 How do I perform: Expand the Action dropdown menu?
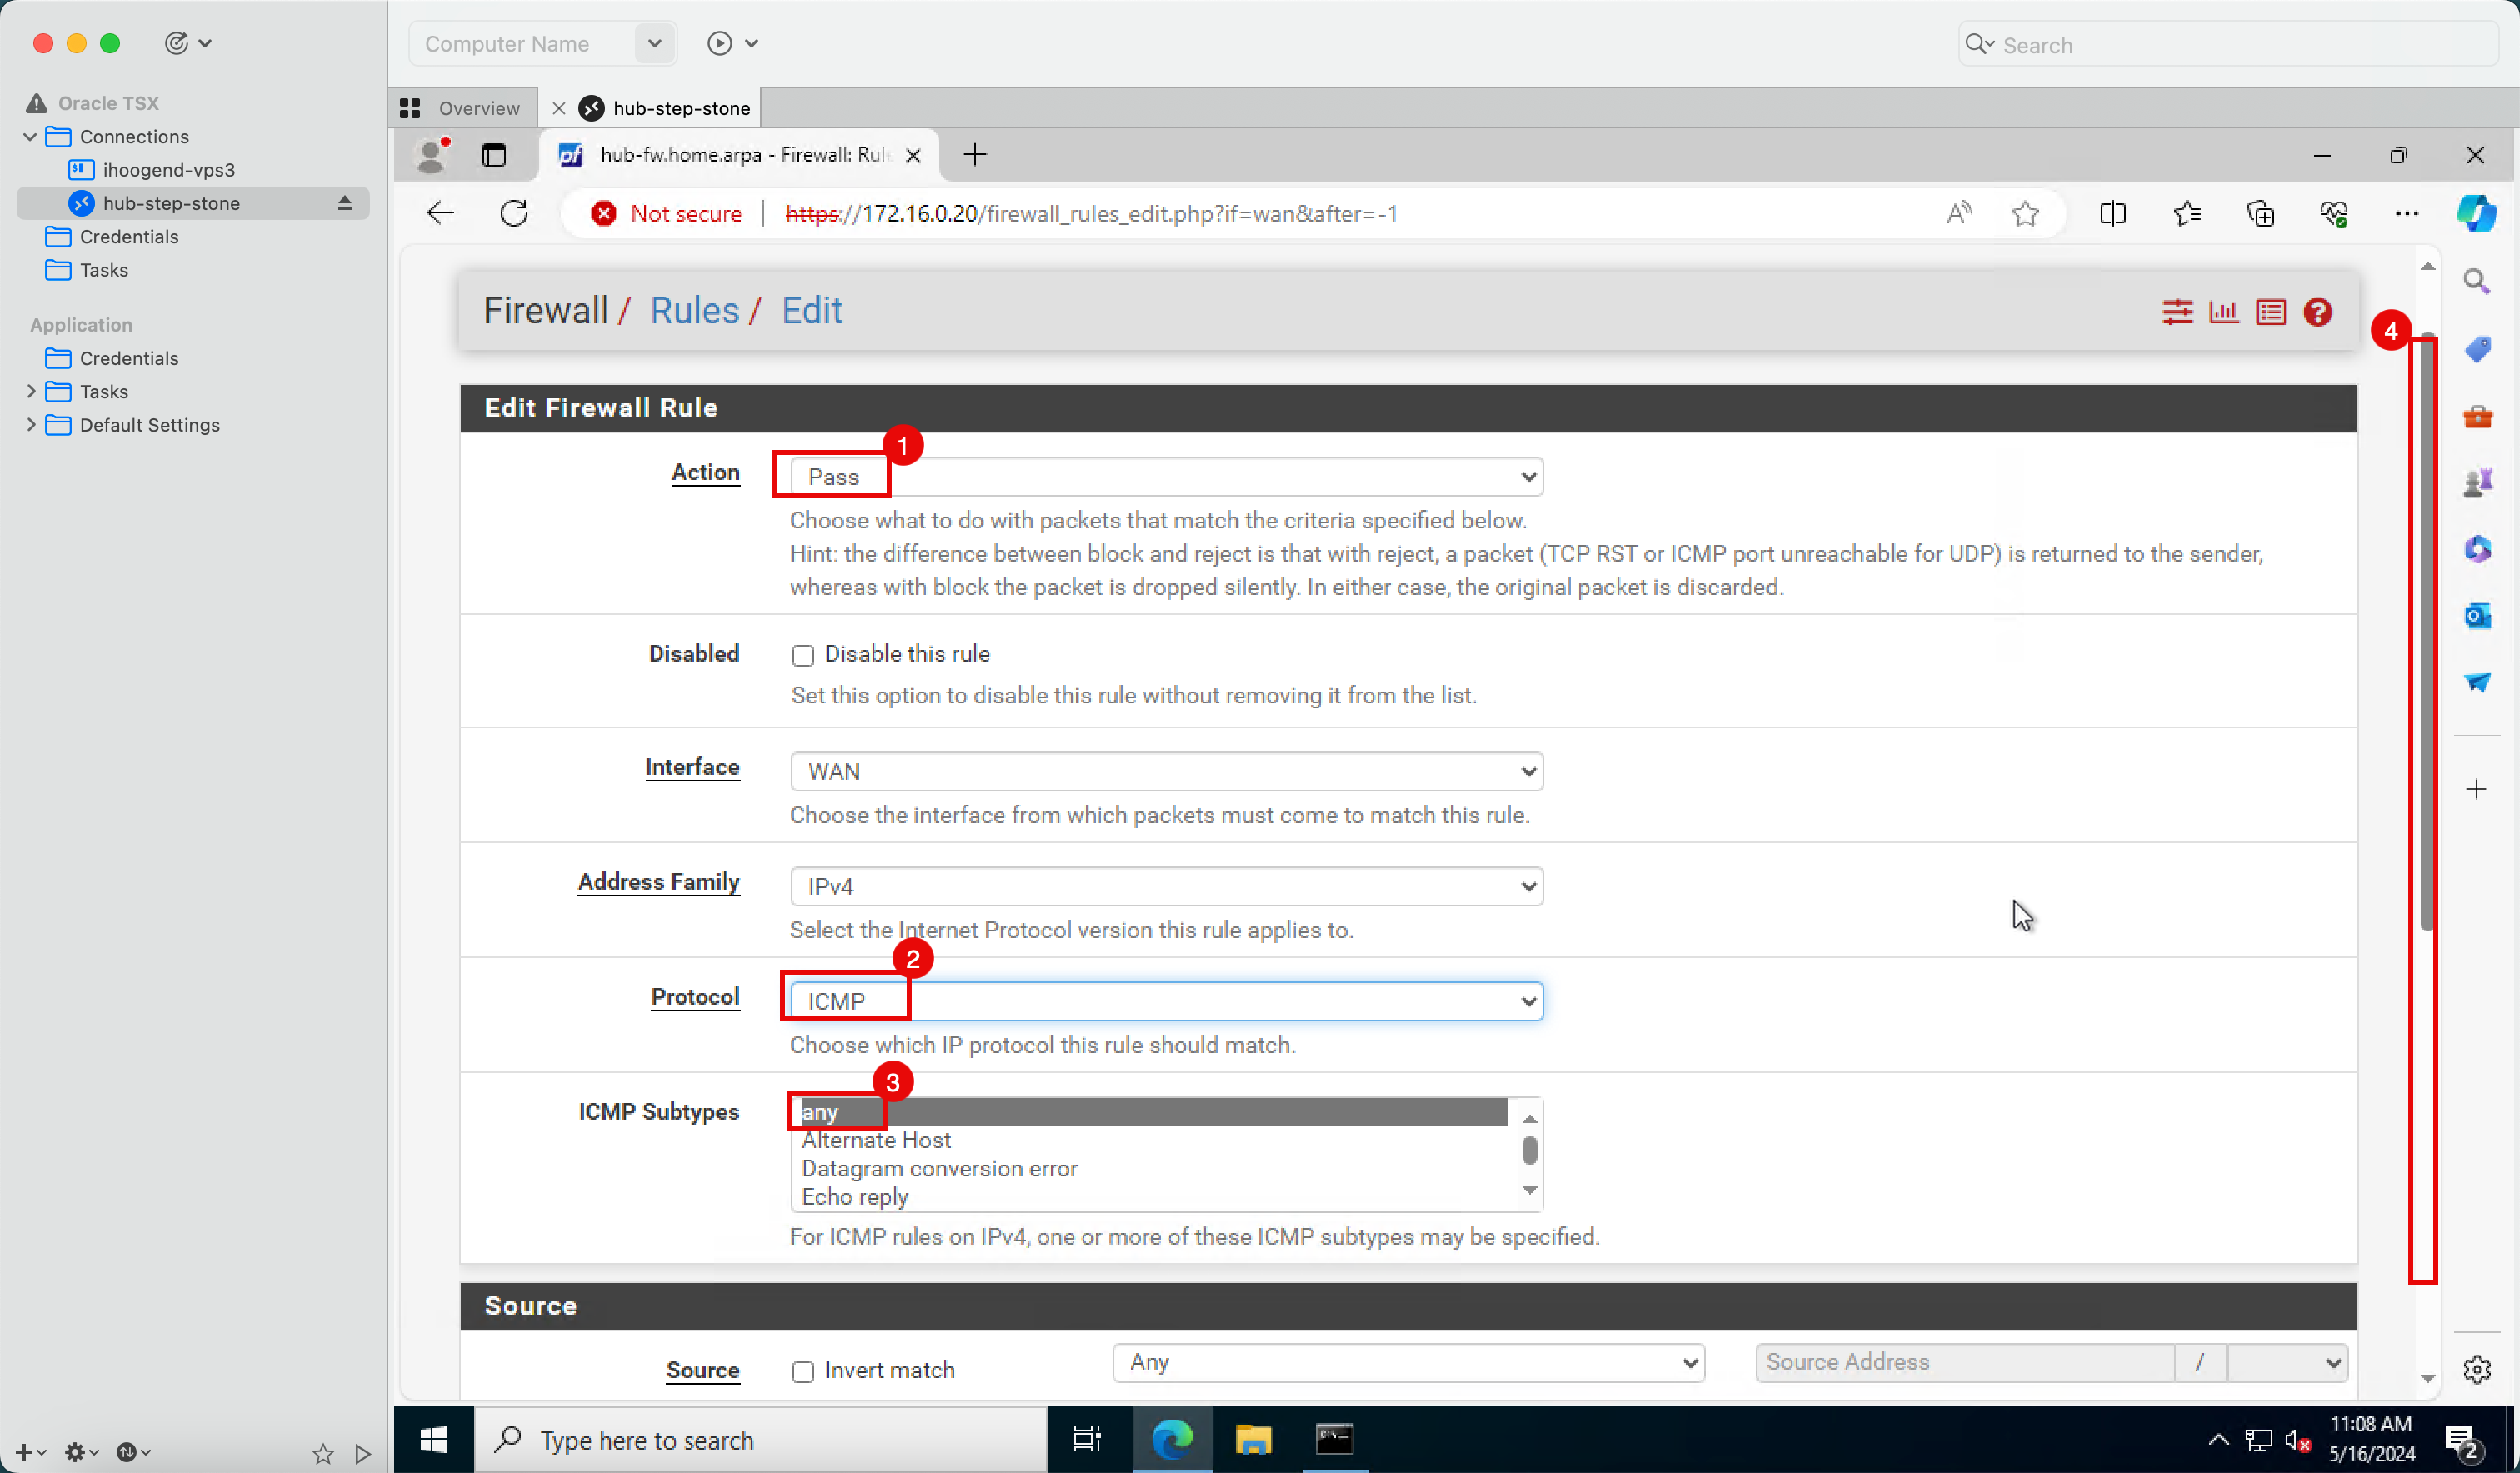pos(1166,477)
